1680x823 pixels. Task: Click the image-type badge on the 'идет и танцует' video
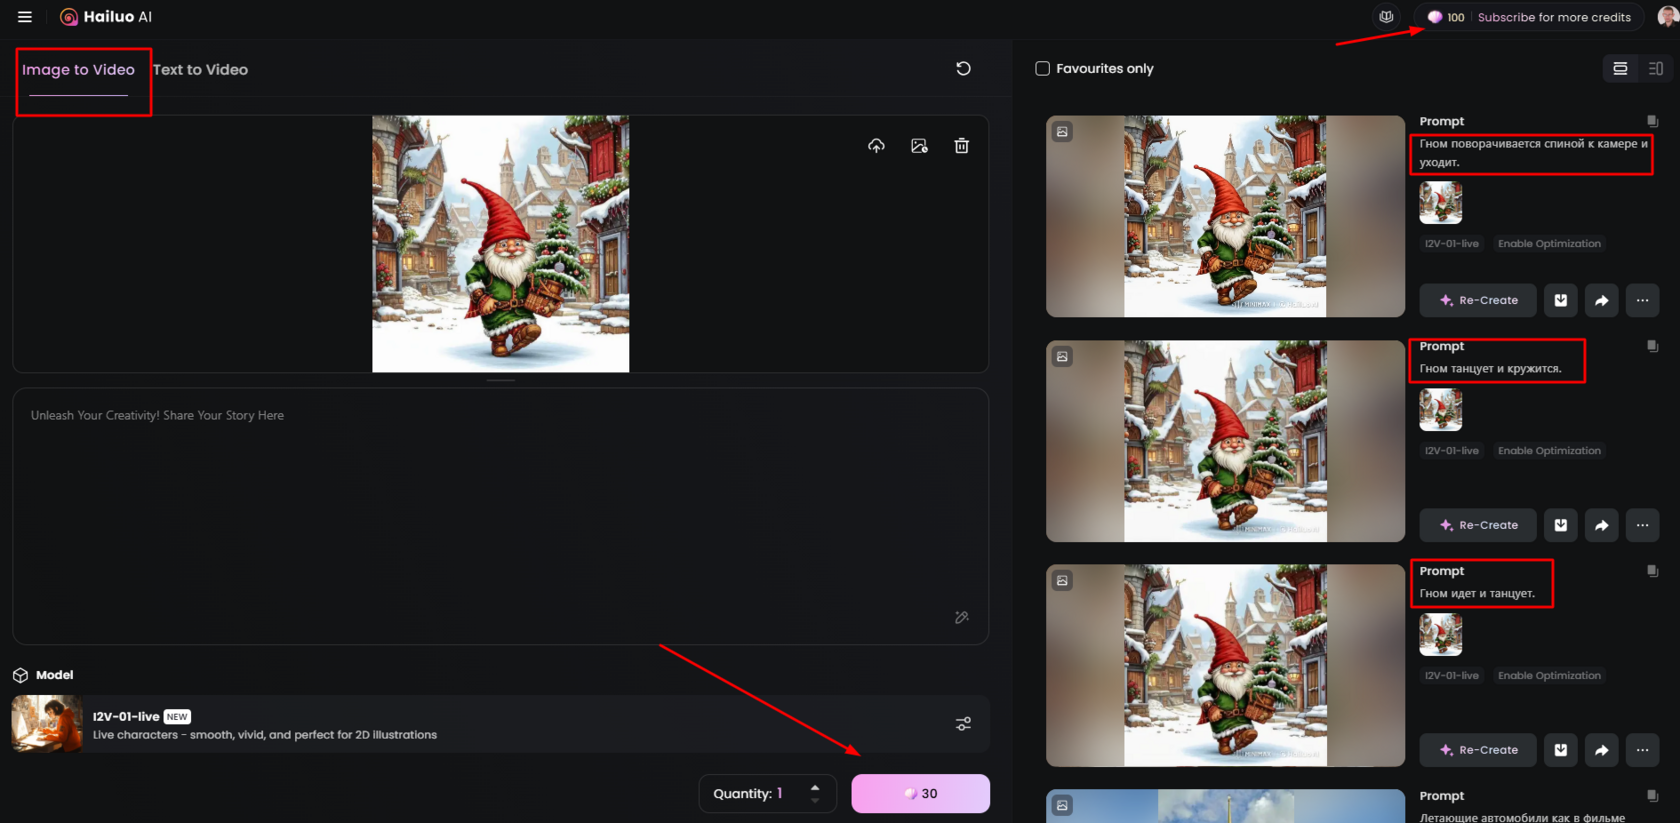pos(1062,581)
